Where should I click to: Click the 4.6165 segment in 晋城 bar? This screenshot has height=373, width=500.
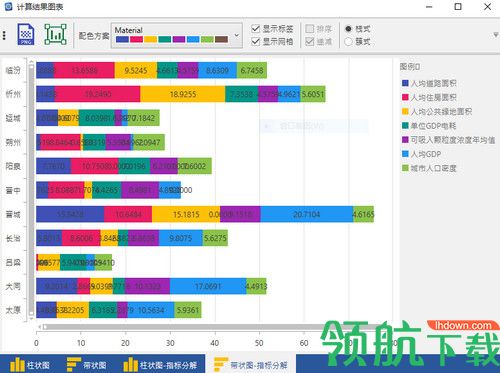(363, 214)
